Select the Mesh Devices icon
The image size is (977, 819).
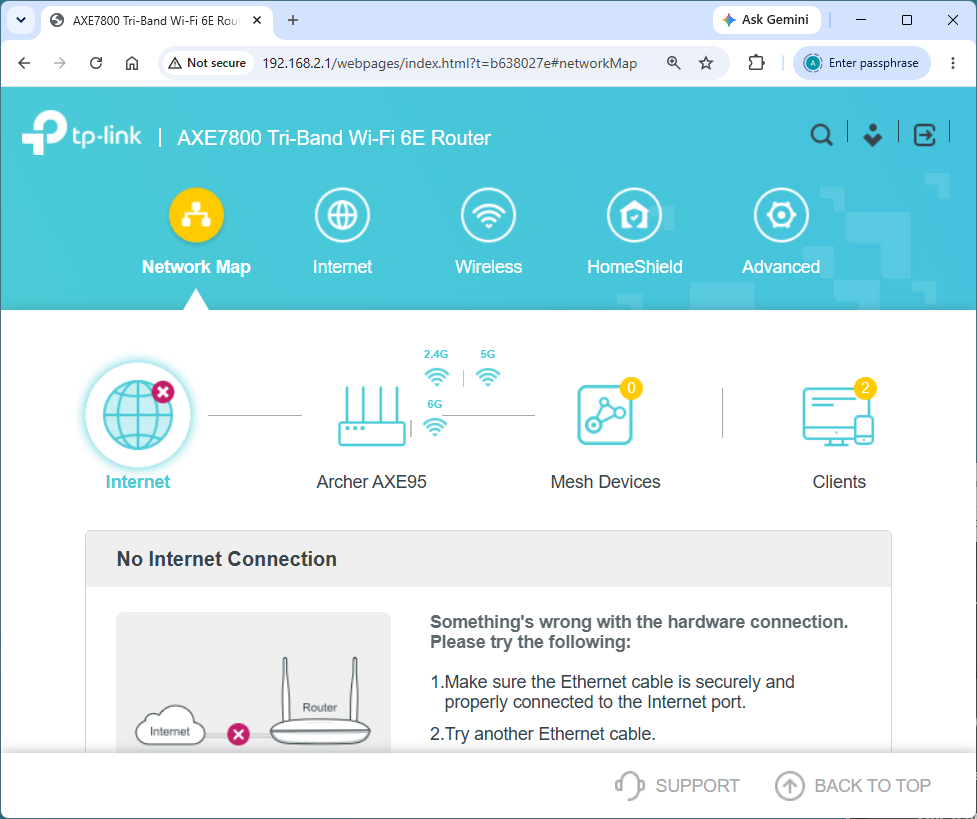pos(604,414)
